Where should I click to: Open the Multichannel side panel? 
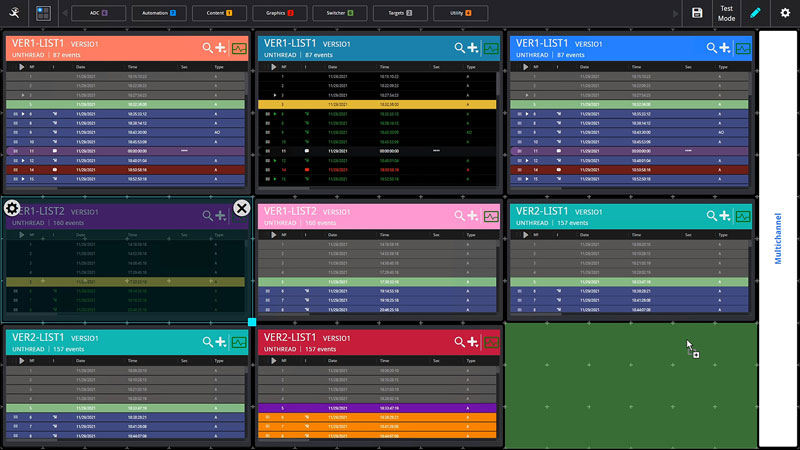click(x=778, y=238)
